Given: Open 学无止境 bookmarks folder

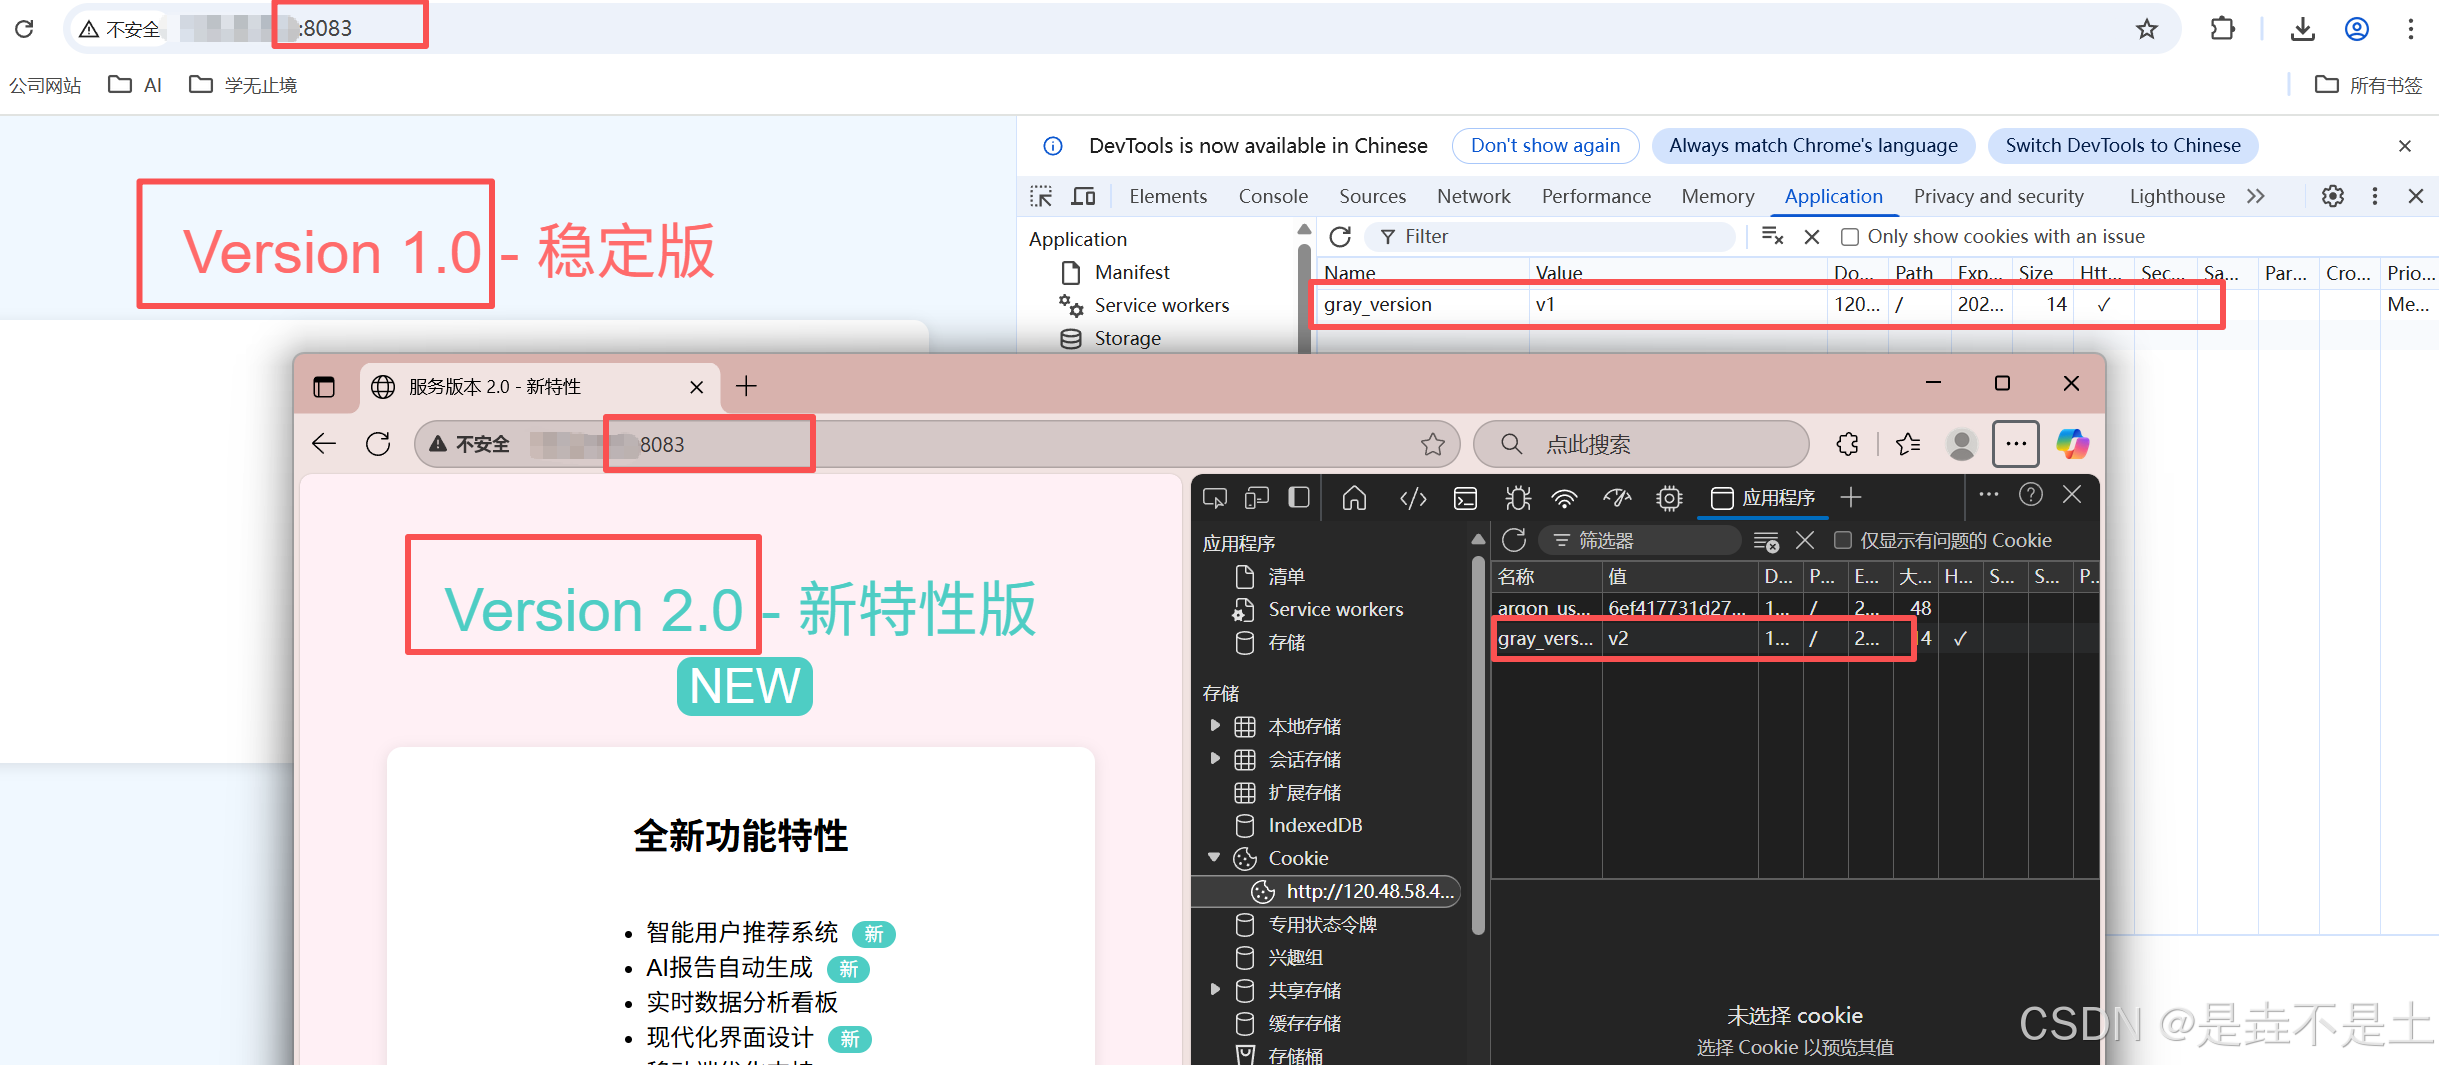Looking at the screenshot, I should pyautogui.click(x=243, y=85).
